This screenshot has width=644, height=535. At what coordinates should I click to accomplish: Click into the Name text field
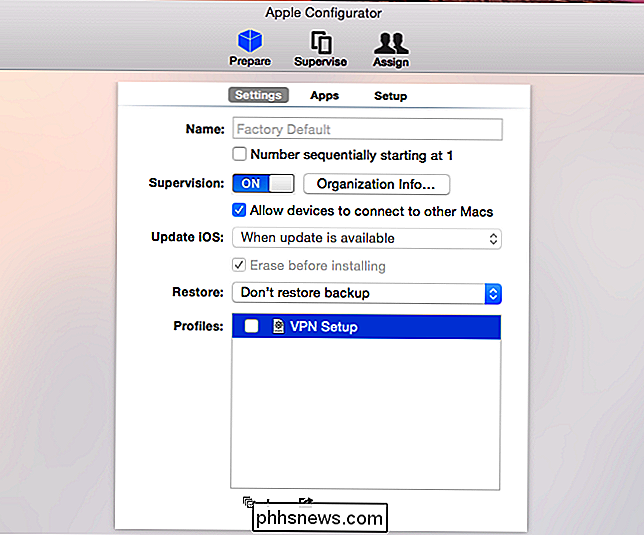(367, 129)
